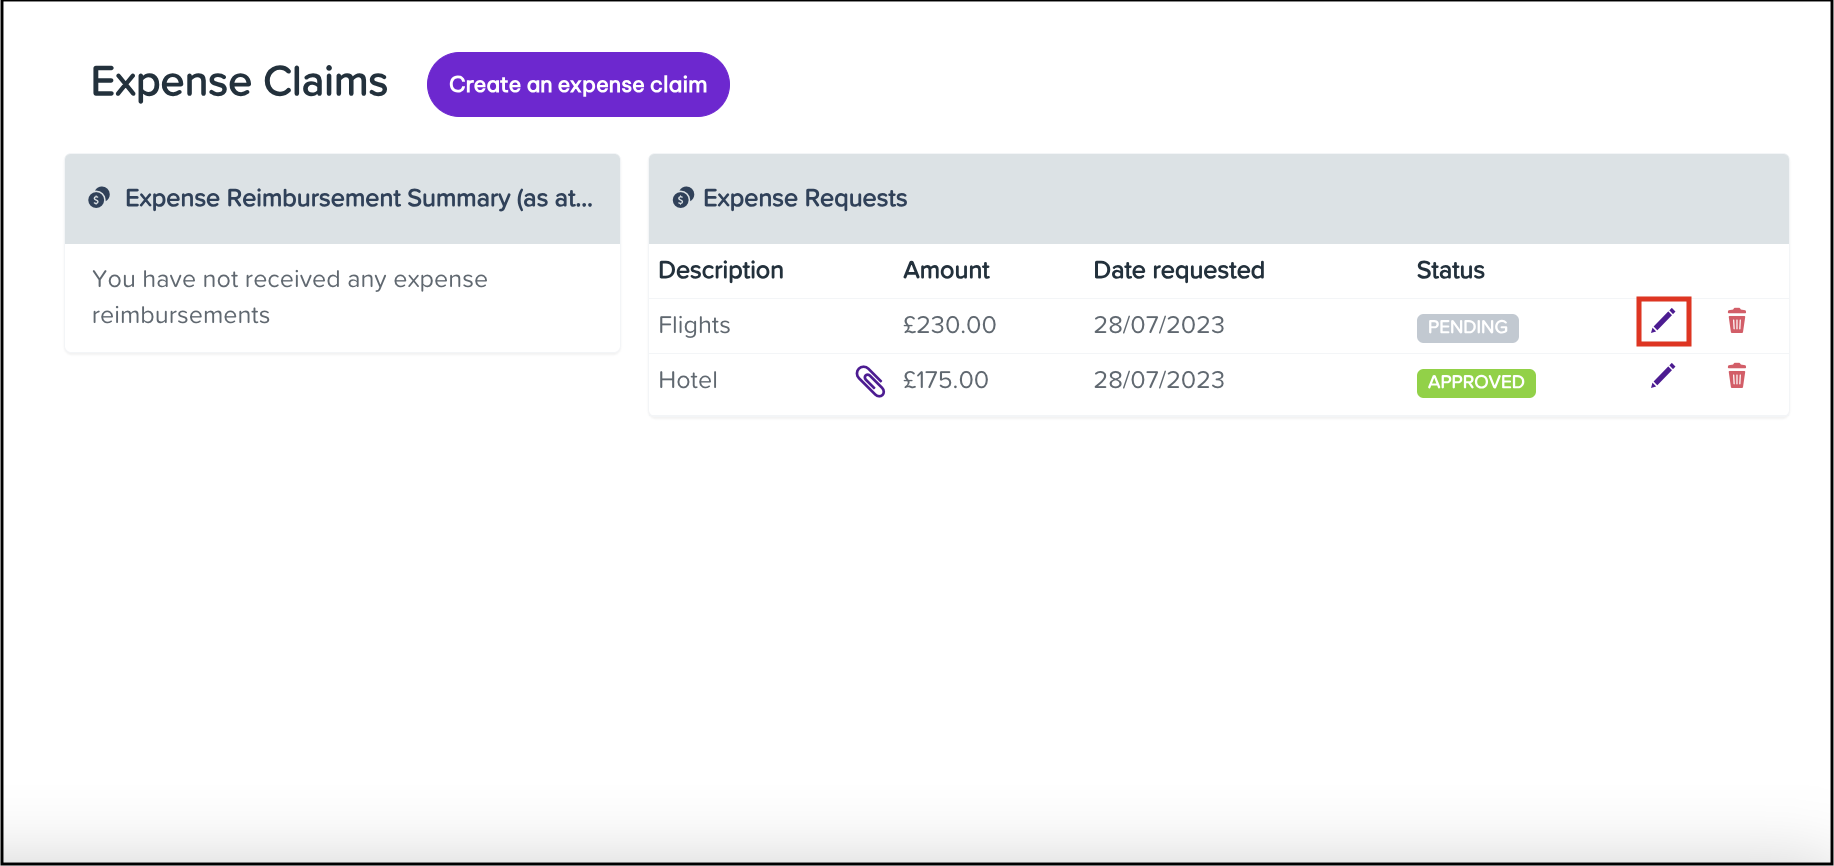Image resolution: width=1834 pixels, height=866 pixels.
Task: Click the Reimbursement Summary coin icon
Action: tap(99, 198)
